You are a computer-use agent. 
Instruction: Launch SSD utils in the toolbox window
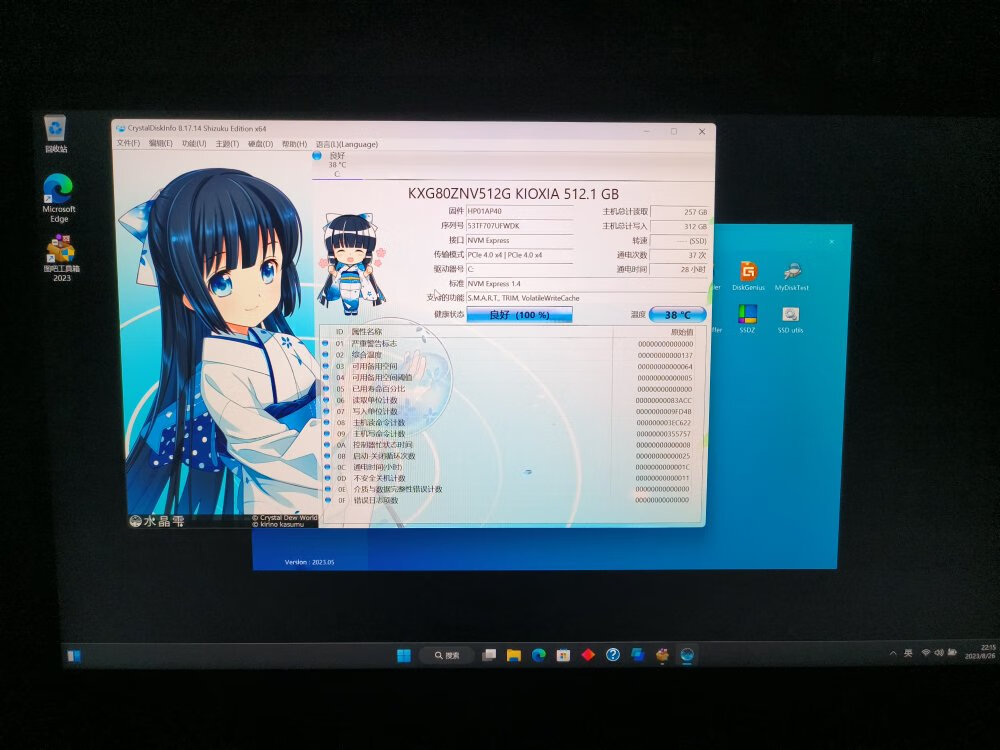tap(791, 319)
